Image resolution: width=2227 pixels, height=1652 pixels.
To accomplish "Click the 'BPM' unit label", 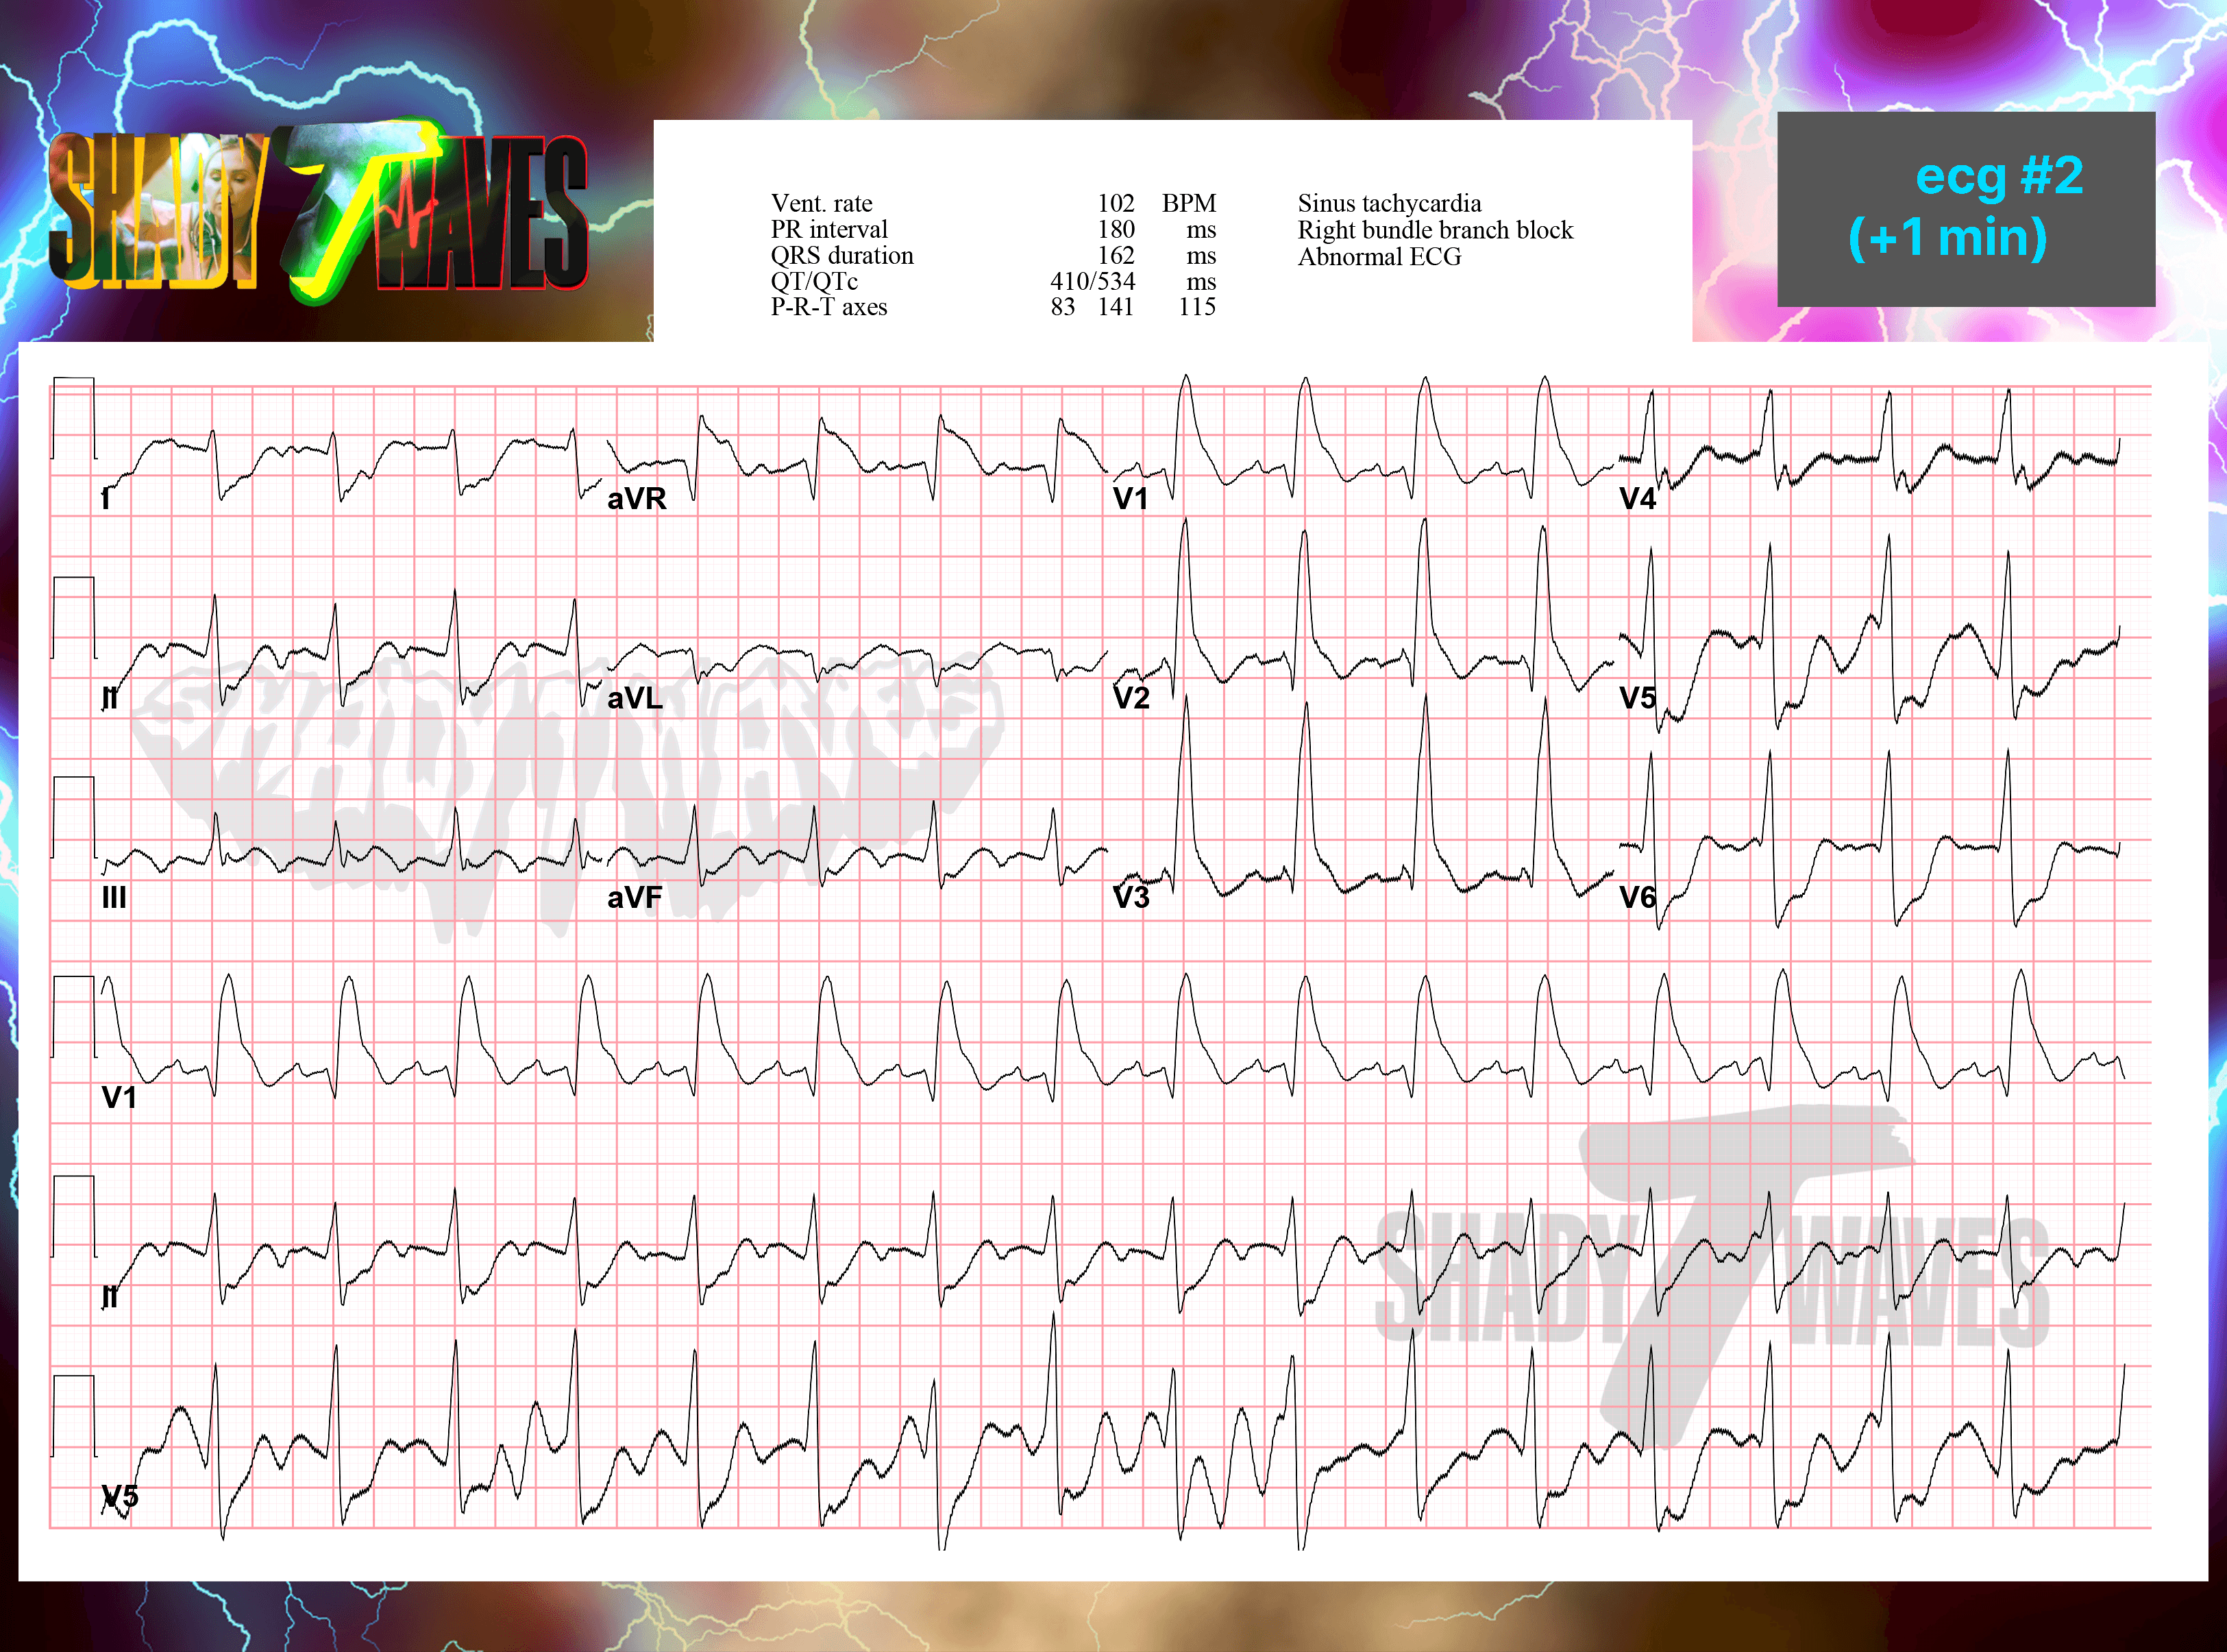I will pos(1189,203).
